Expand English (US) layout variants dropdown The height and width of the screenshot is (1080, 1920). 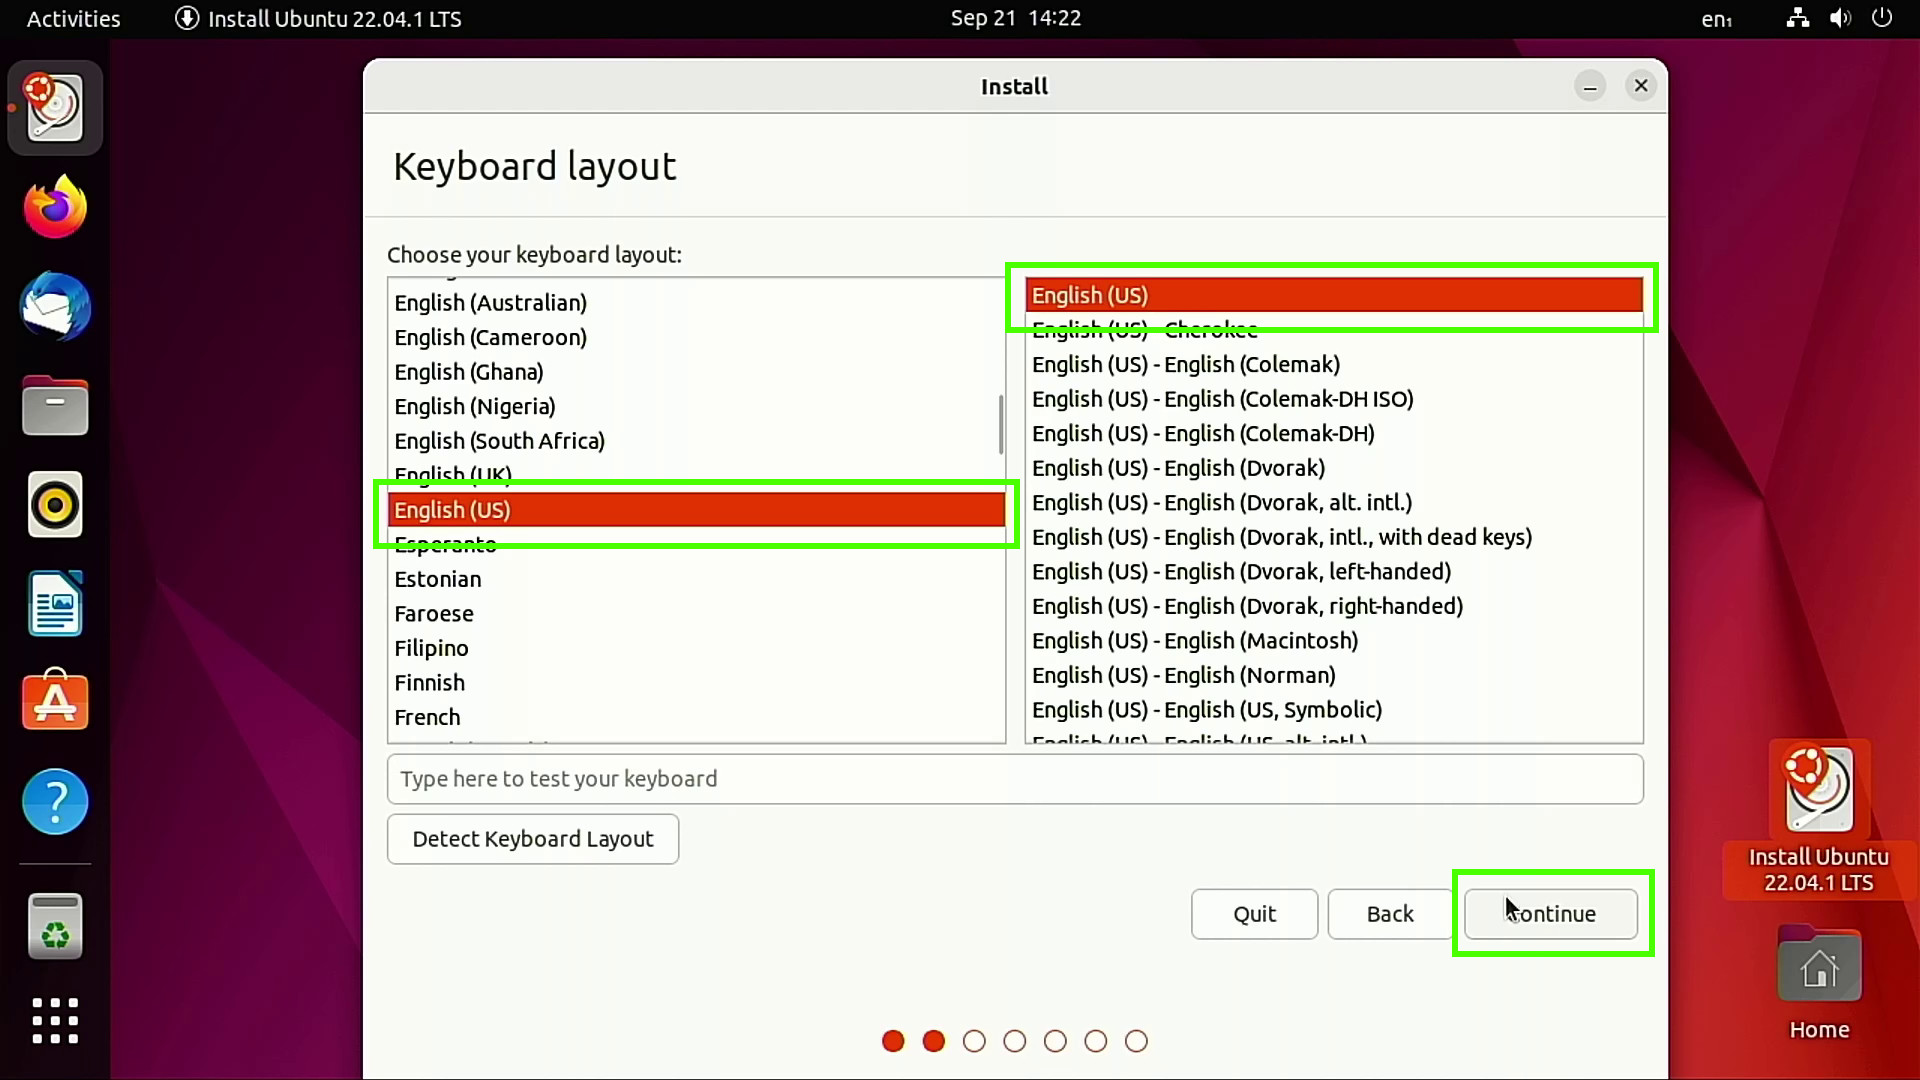click(1332, 295)
